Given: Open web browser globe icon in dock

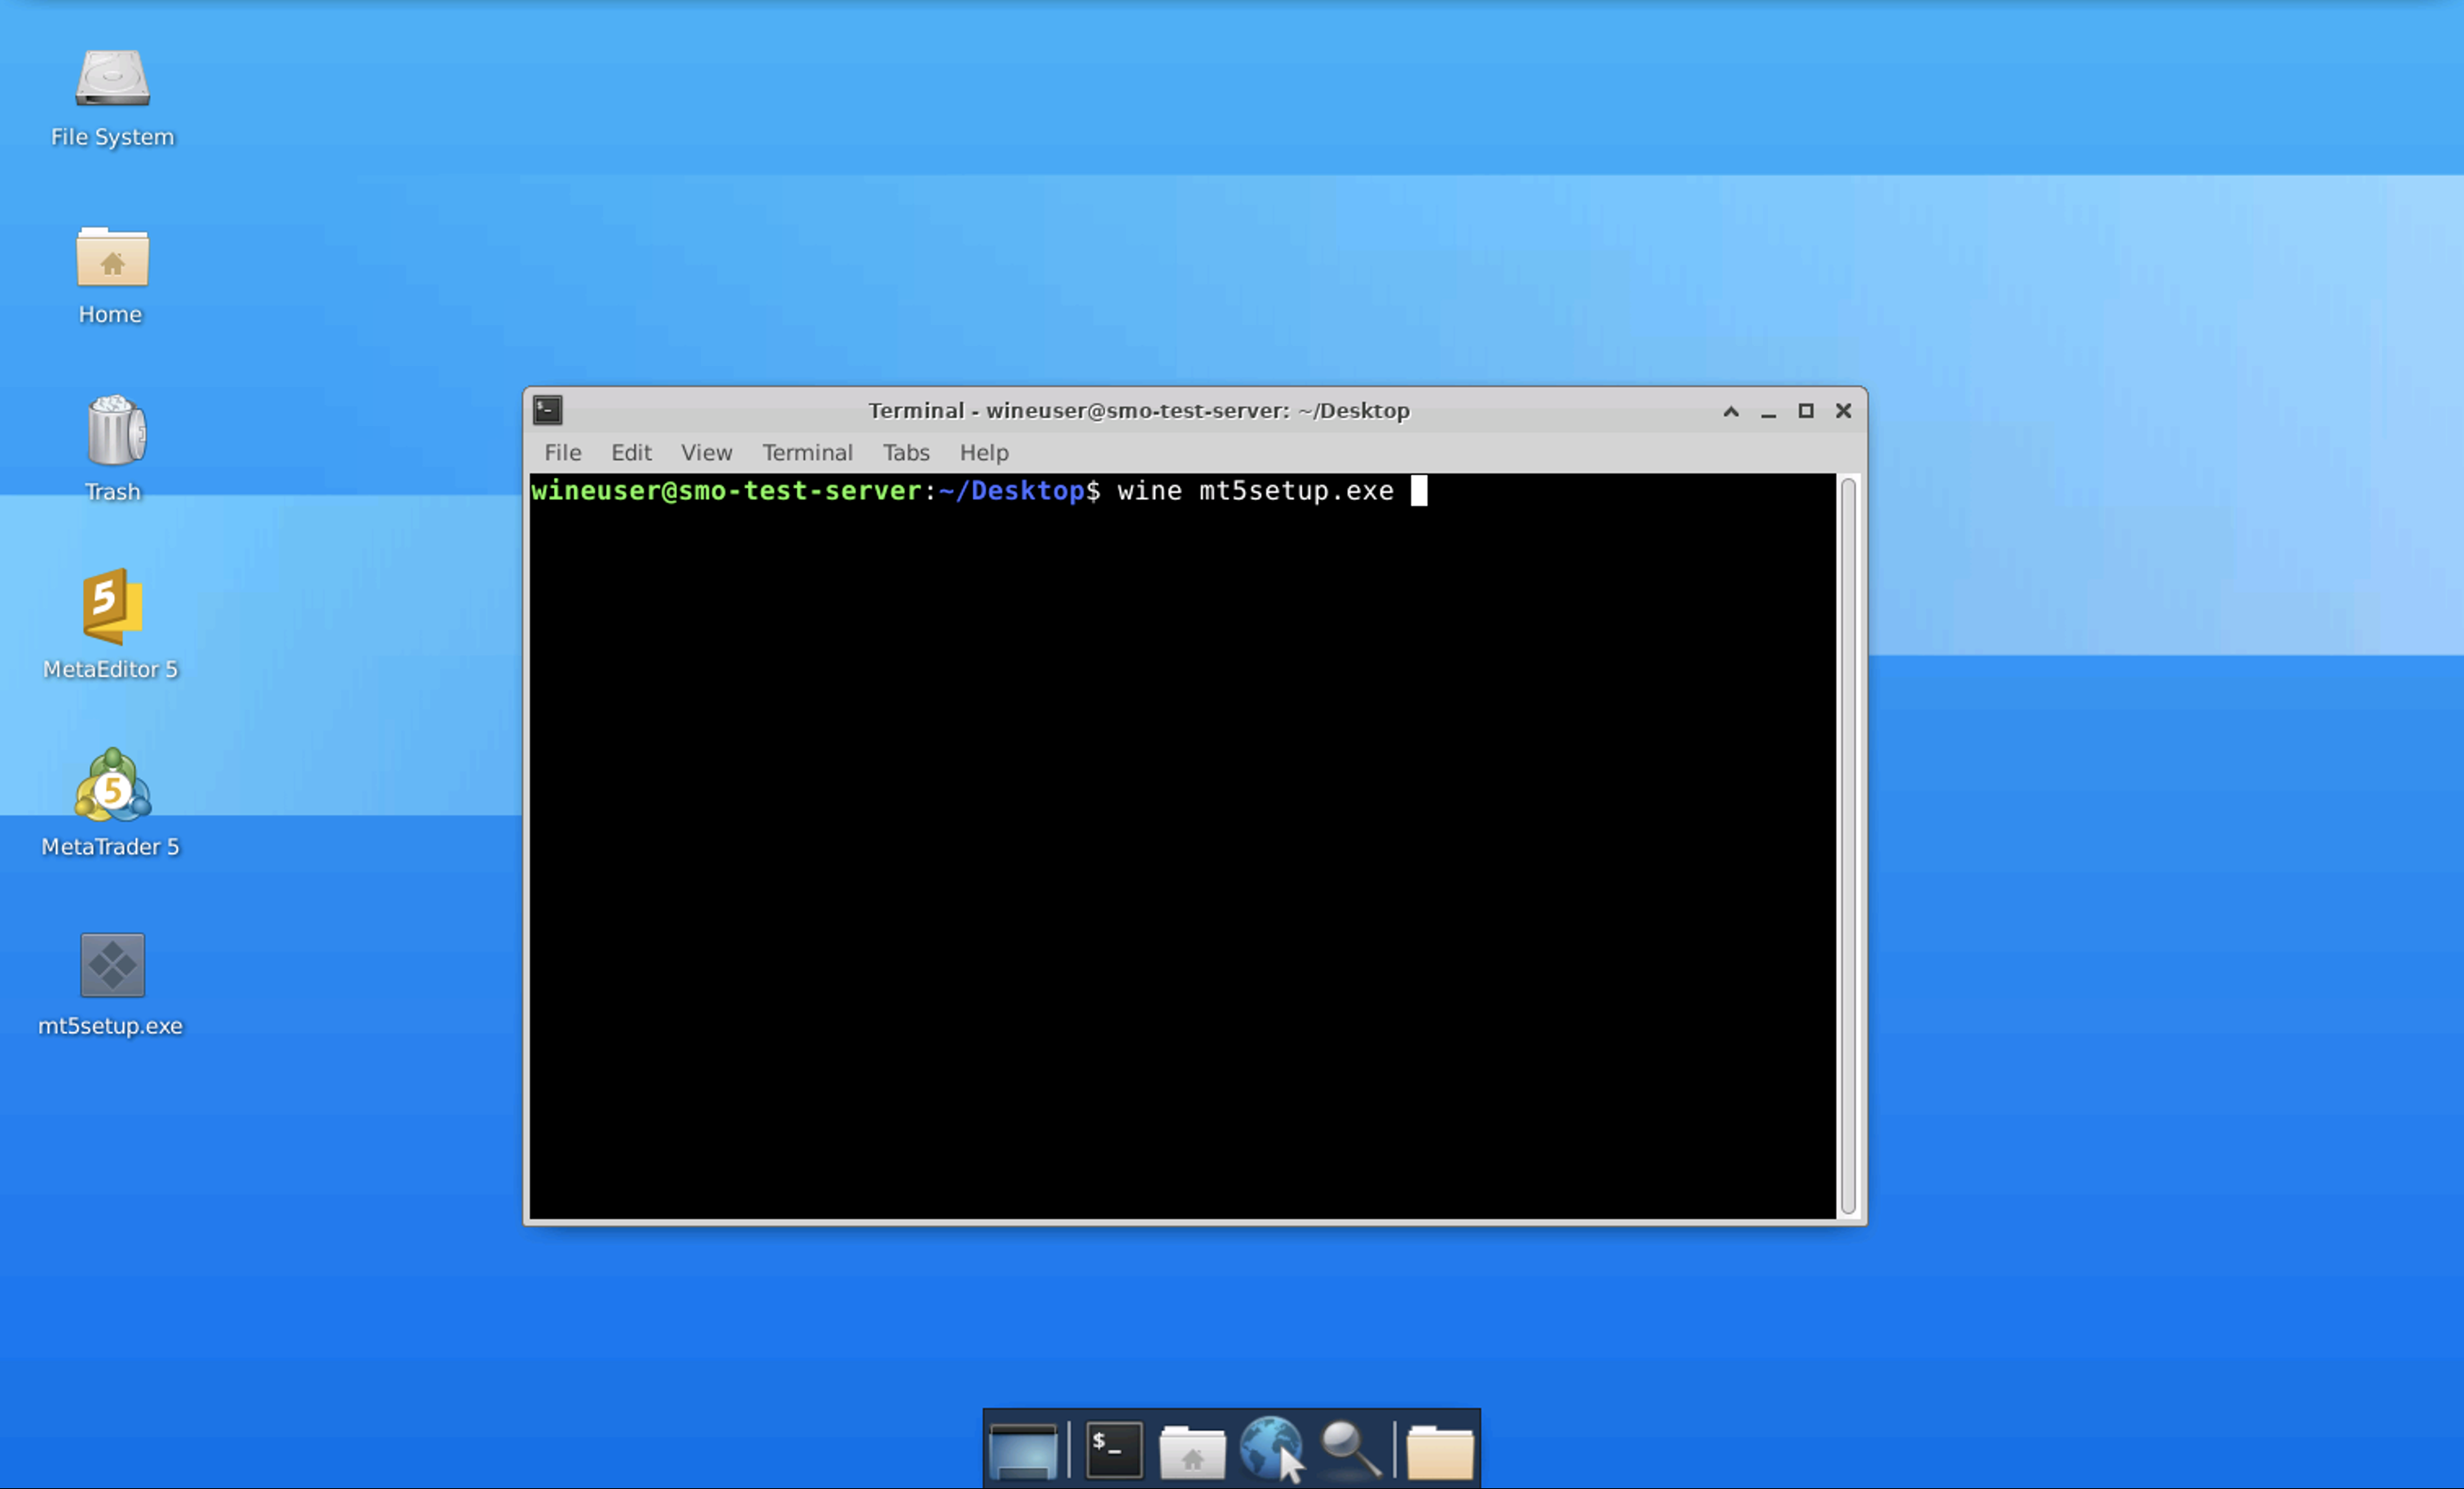Looking at the screenshot, I should (1269, 1449).
